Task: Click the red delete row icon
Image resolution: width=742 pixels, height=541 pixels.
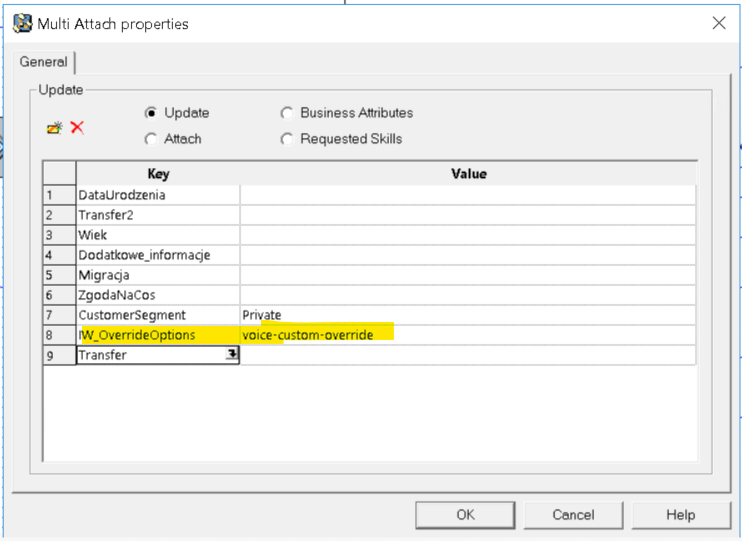Action: coord(77,128)
